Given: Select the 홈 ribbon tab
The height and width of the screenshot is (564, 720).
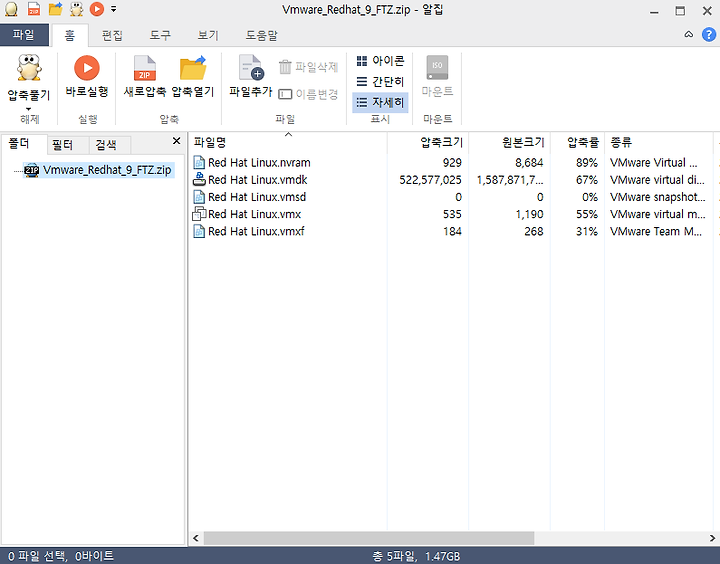Looking at the screenshot, I should point(69,35).
